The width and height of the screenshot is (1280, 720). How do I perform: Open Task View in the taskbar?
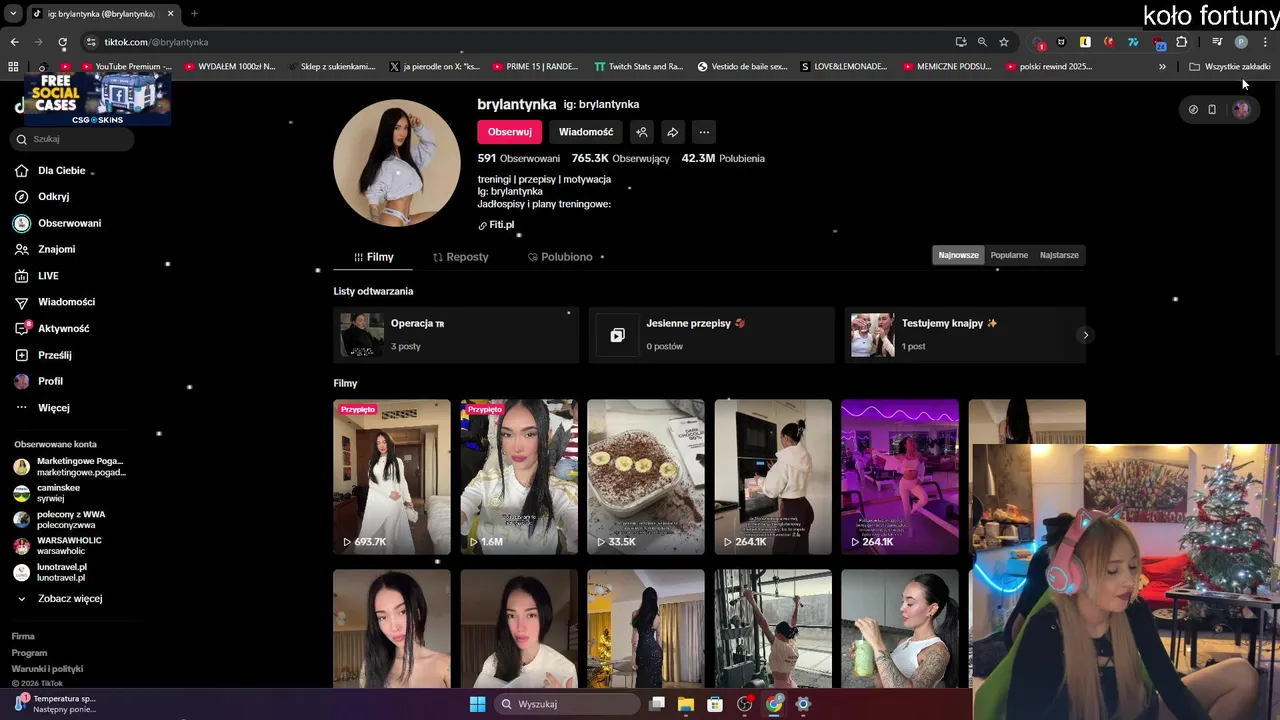click(x=657, y=704)
